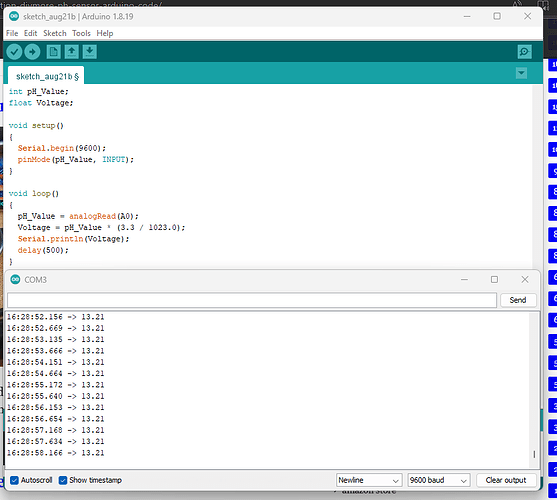Toggle the Autoscroll checkbox
This screenshot has height=500, width=557.
[x=14, y=480]
